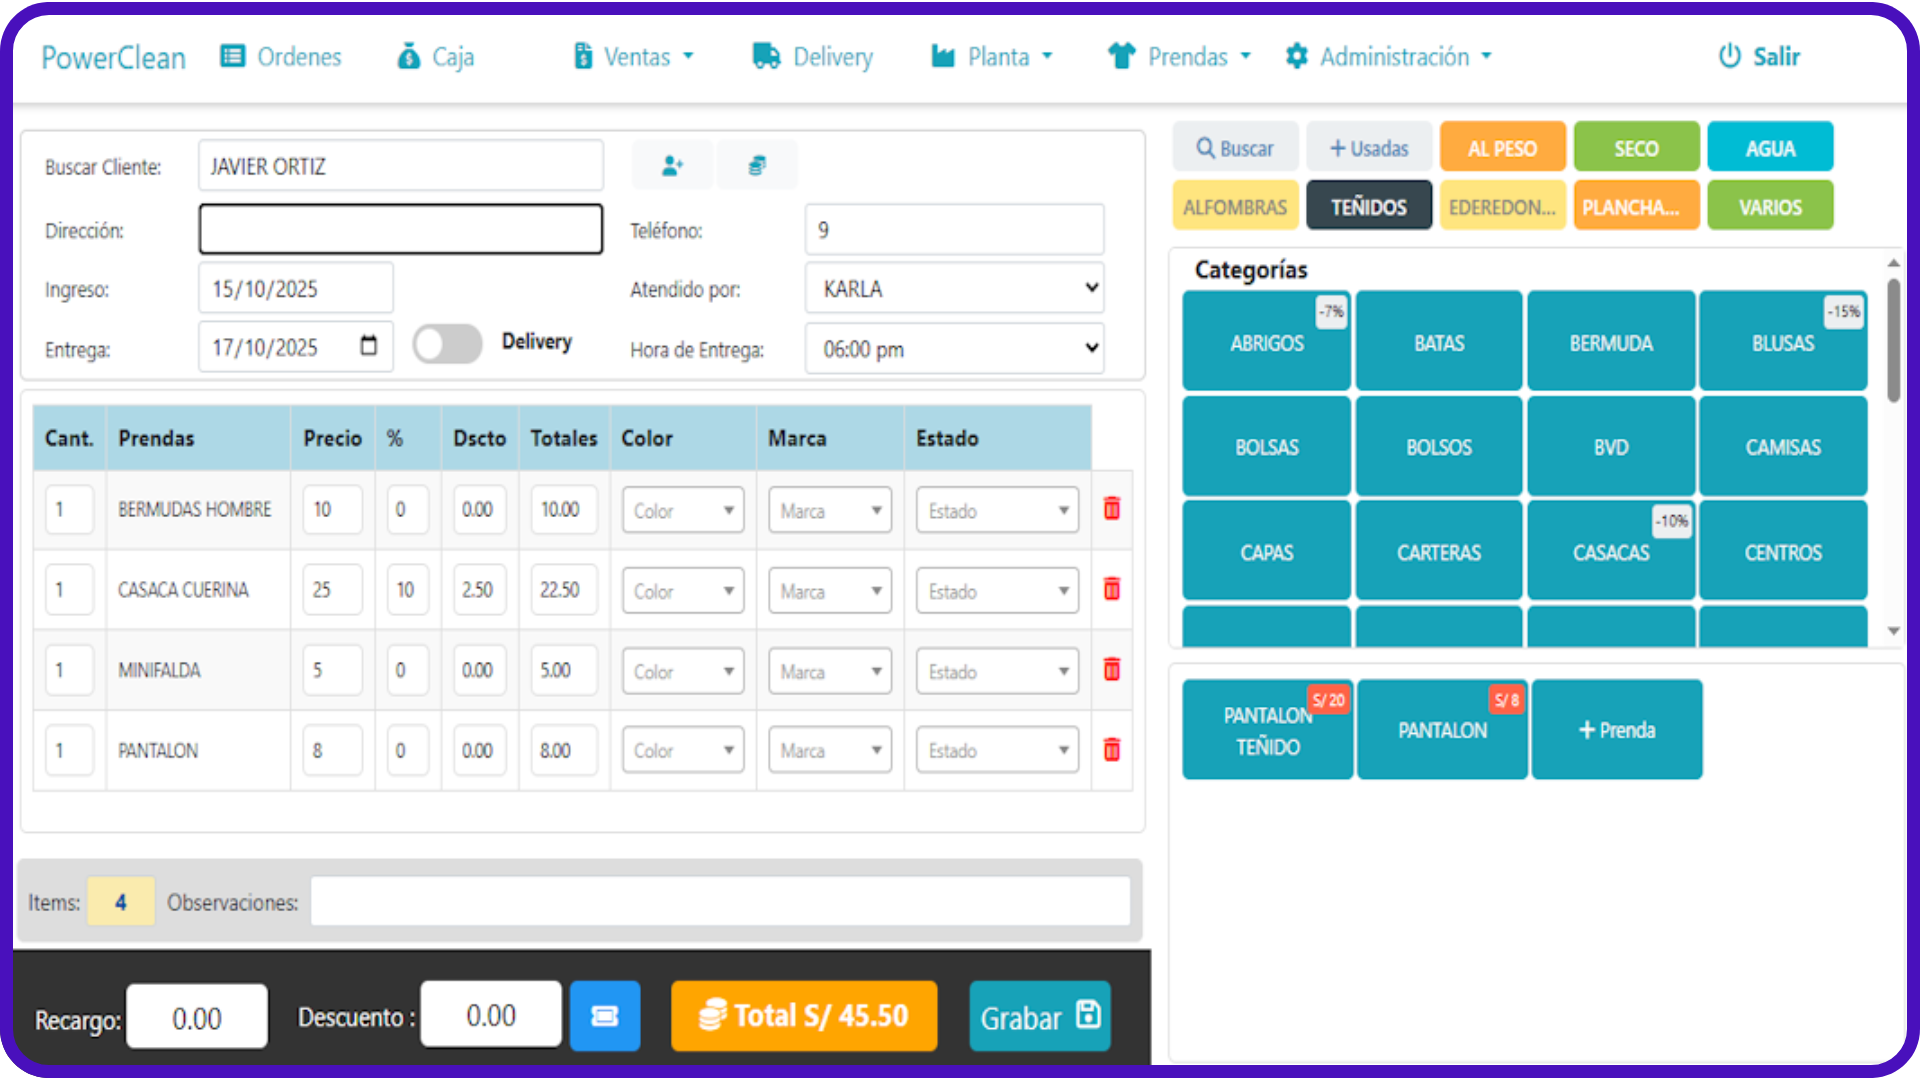Open the calendar picker on the Entrega field
Viewport: 1920px width, 1080px height.
point(371,346)
